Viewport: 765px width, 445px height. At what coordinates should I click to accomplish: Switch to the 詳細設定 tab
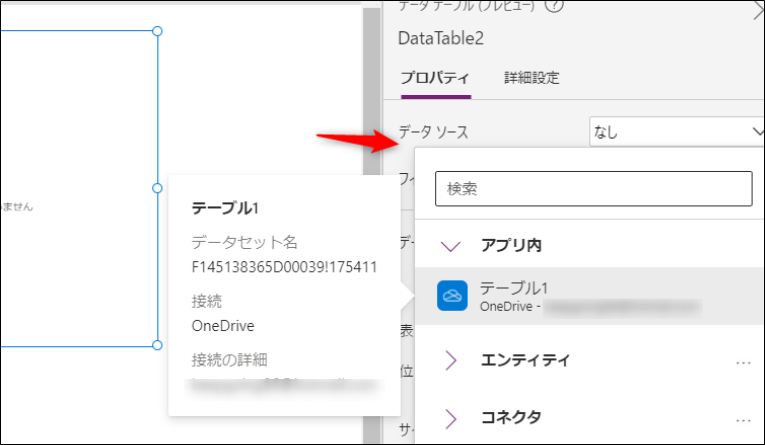click(532, 78)
